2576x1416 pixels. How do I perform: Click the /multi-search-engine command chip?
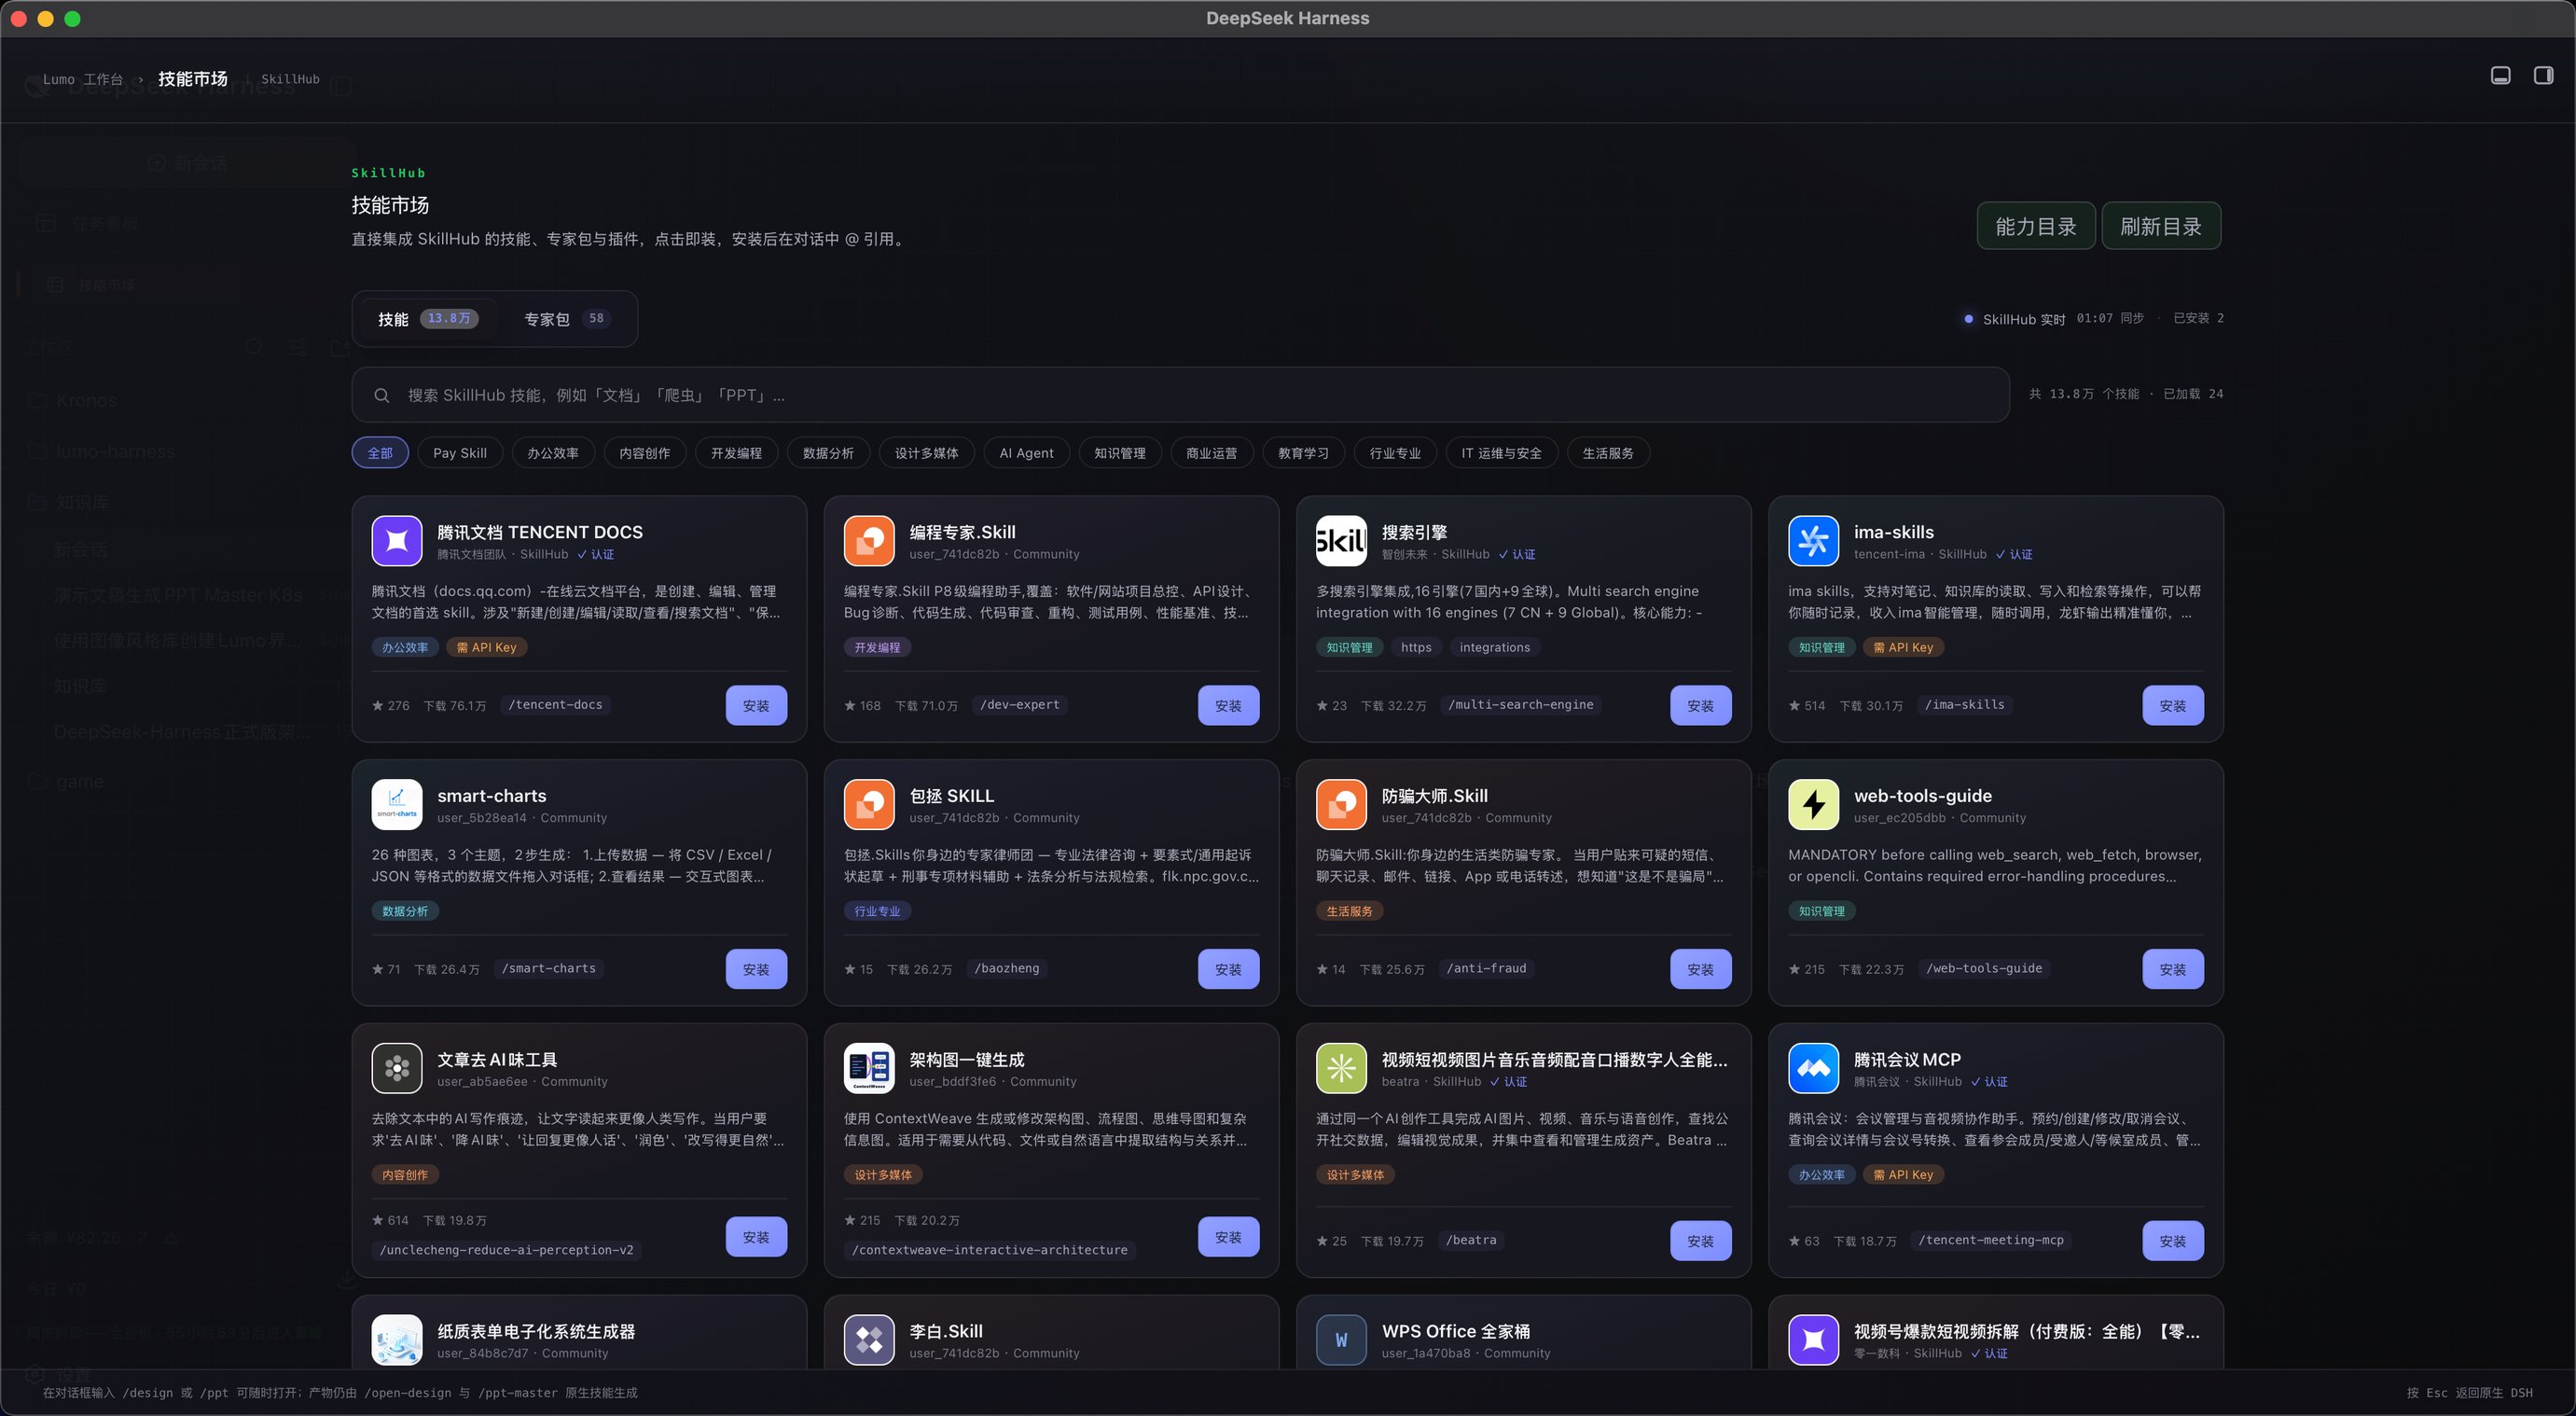click(1521, 705)
